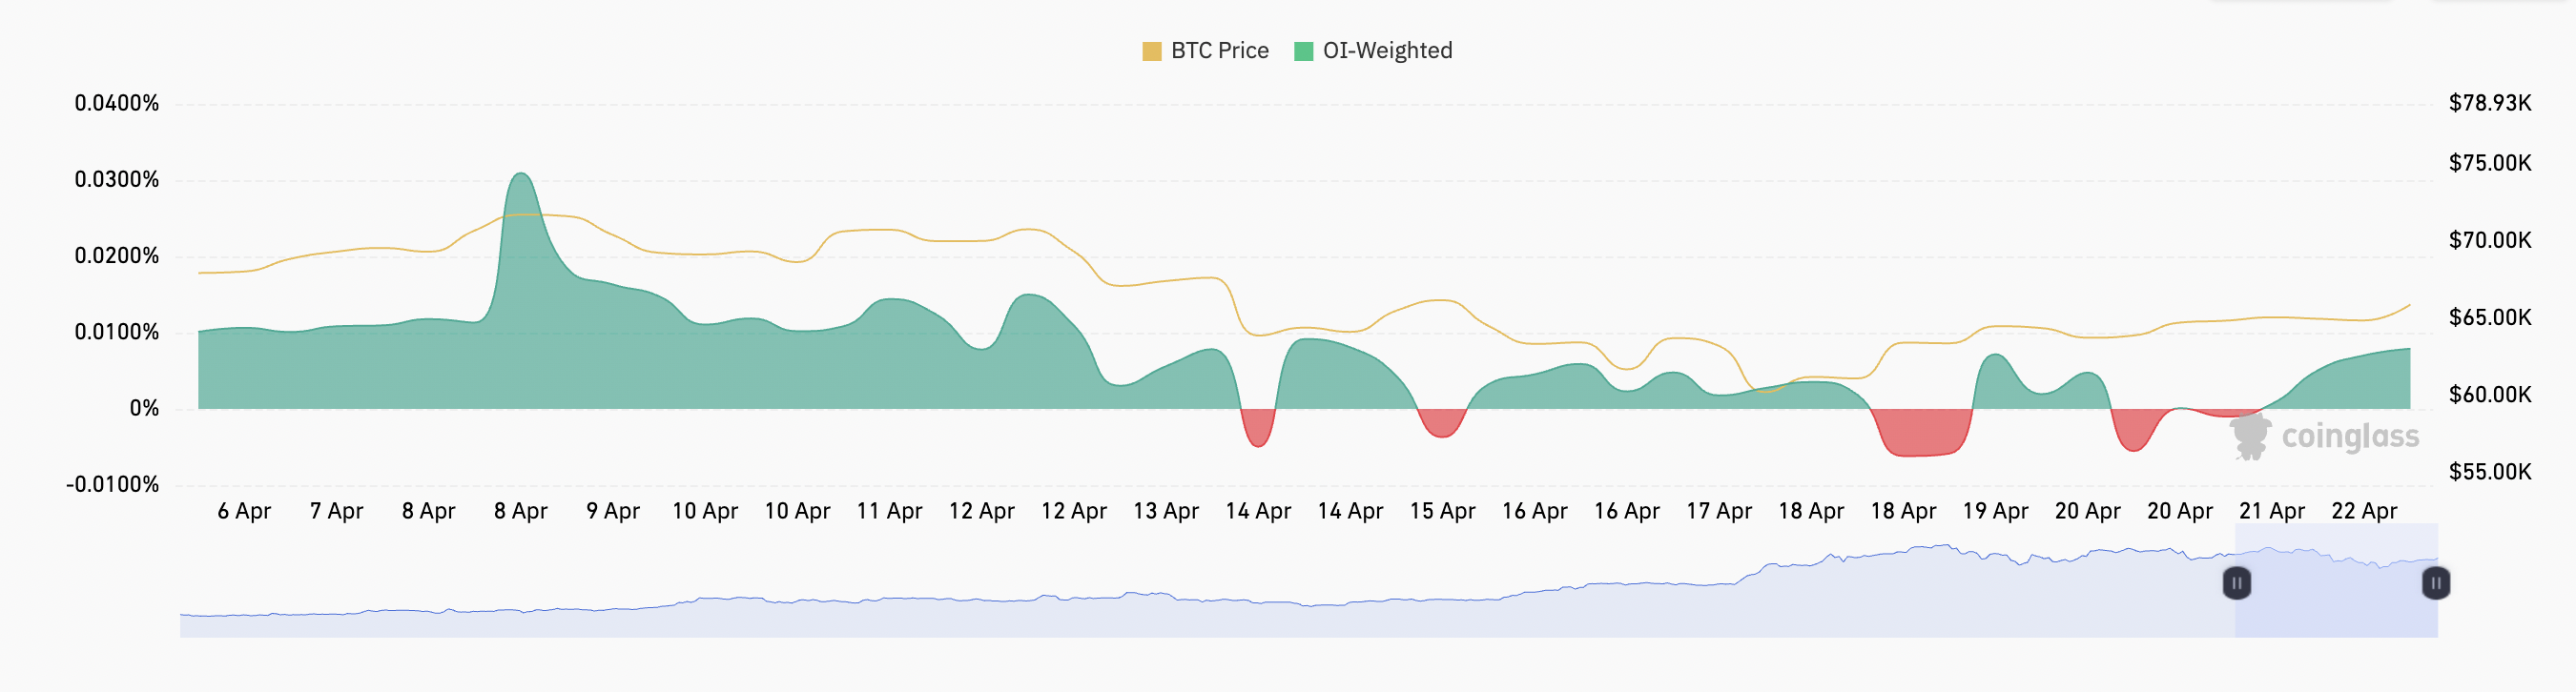Click the 22 Apr date label

(2363, 511)
